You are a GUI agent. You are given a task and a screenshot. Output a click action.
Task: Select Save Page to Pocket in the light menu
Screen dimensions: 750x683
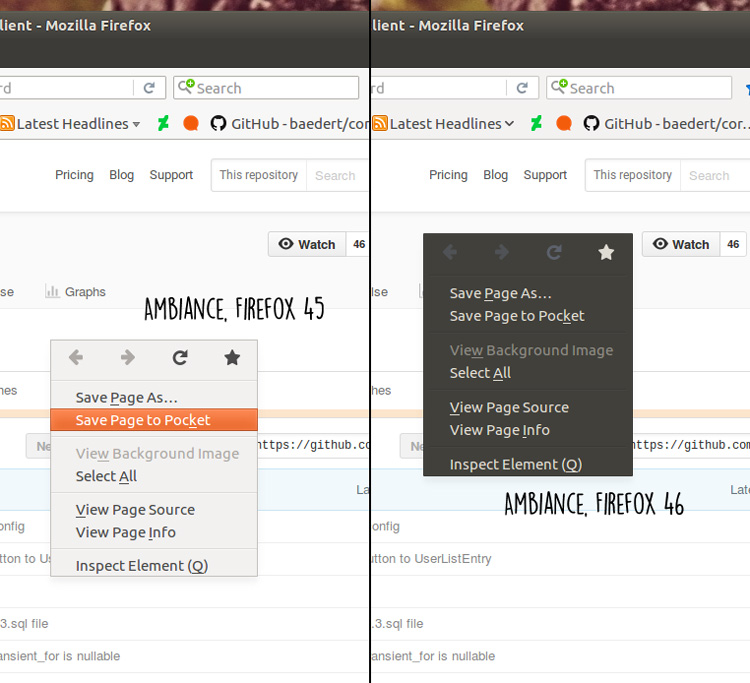point(143,420)
